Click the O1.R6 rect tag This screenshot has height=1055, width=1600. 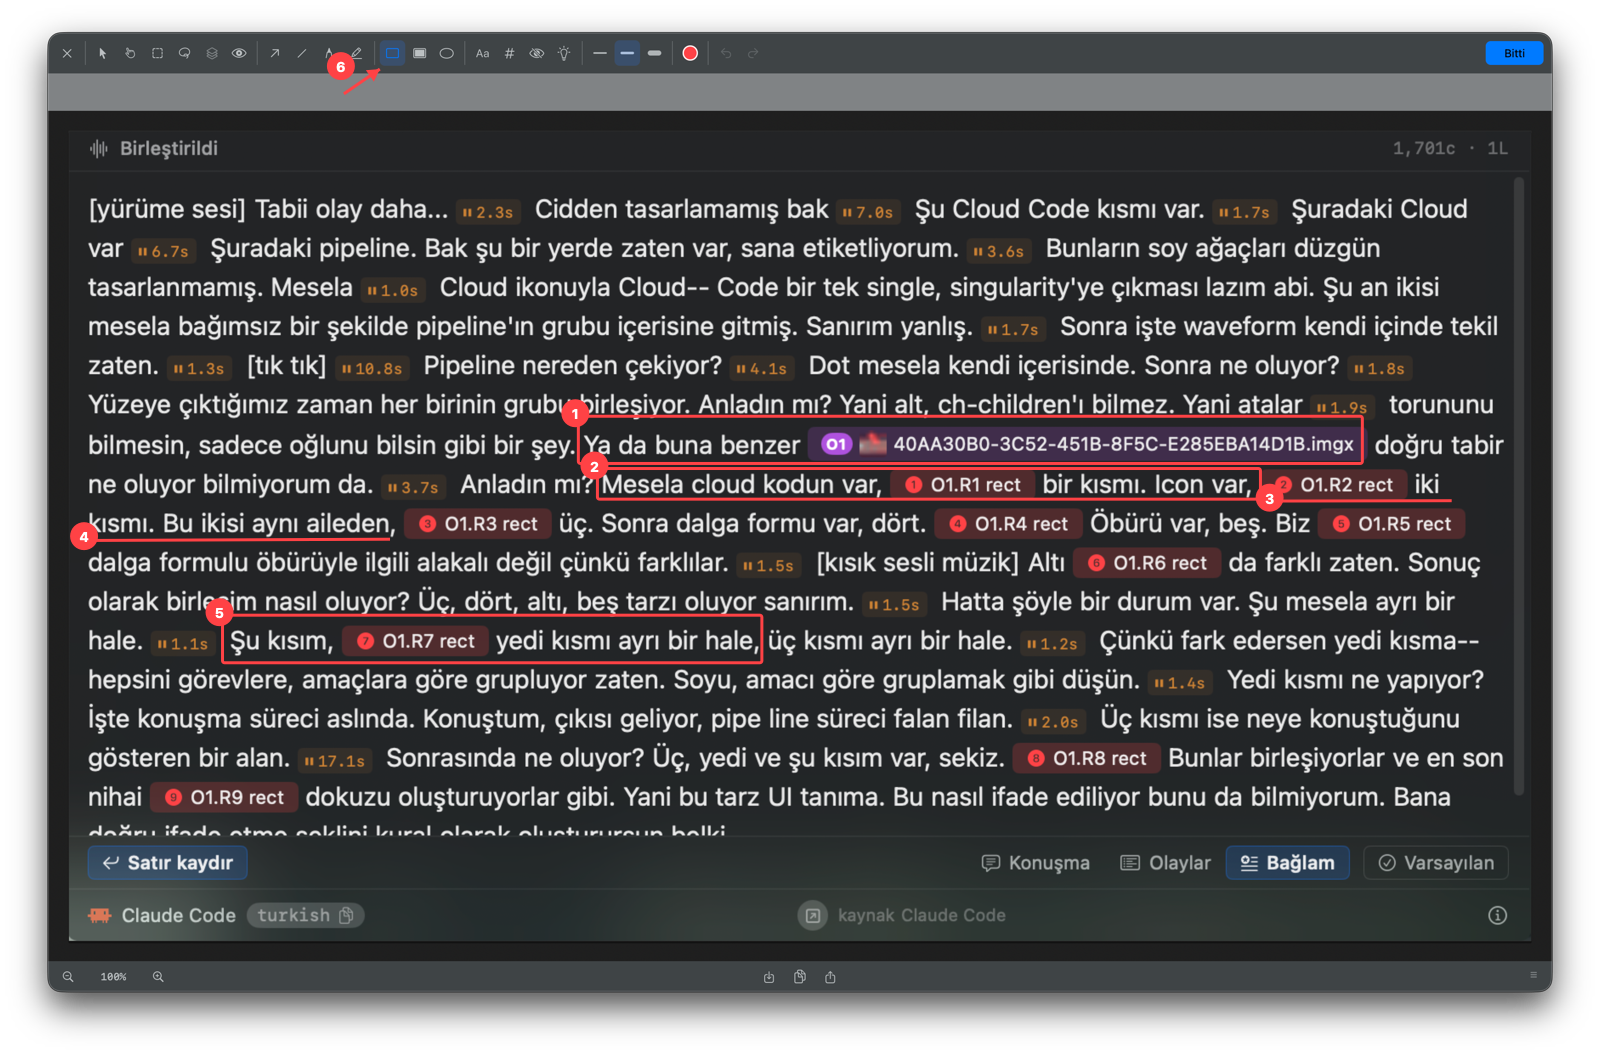point(1148,563)
